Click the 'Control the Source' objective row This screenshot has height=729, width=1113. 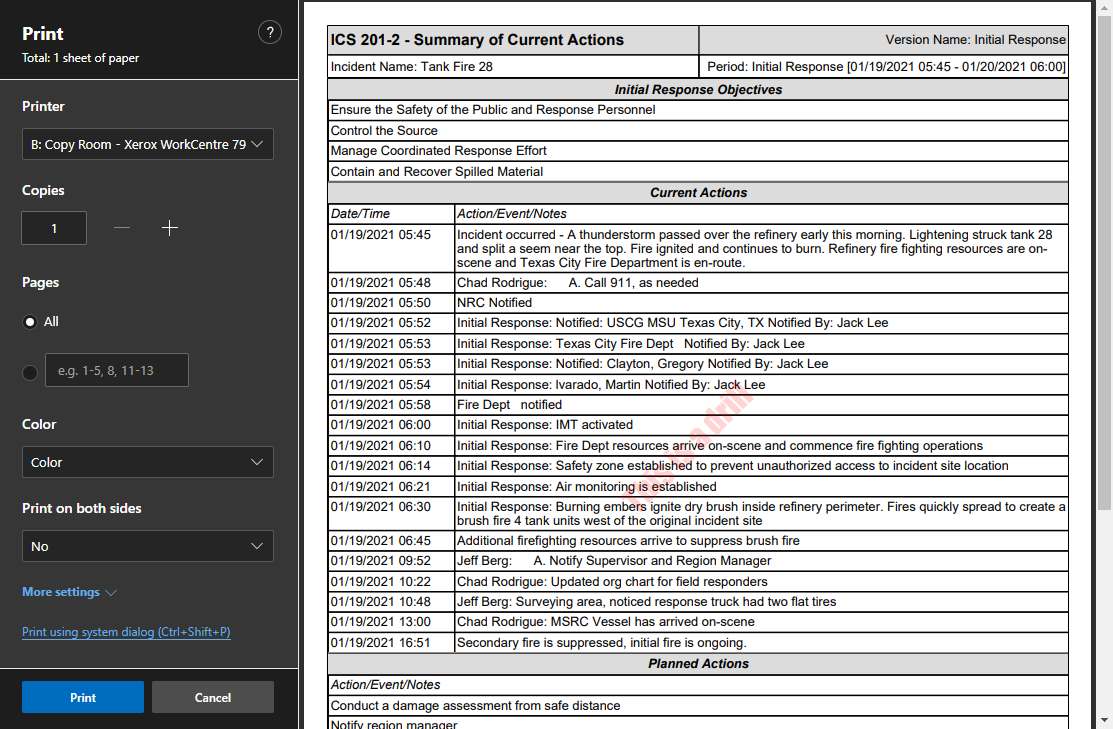coord(698,131)
